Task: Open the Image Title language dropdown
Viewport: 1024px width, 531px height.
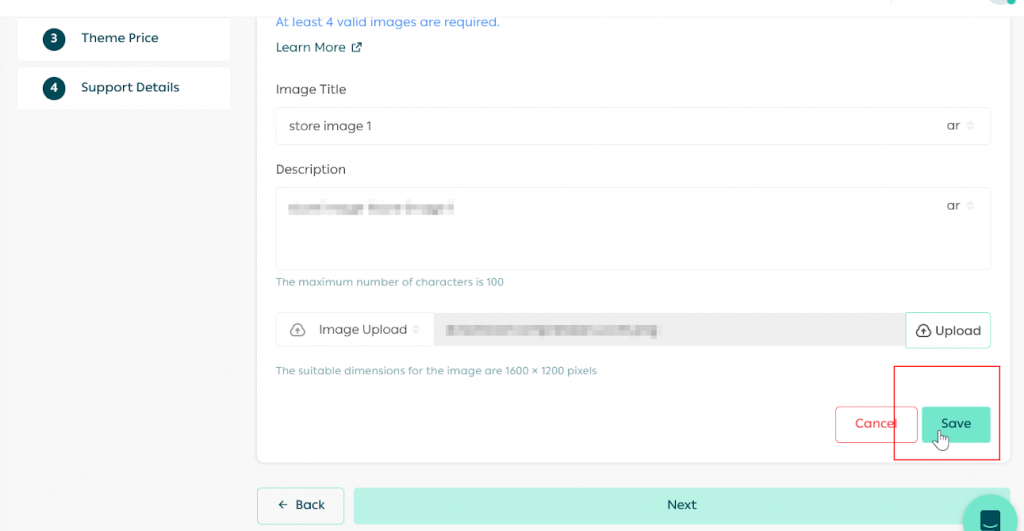Action: [x=960, y=126]
